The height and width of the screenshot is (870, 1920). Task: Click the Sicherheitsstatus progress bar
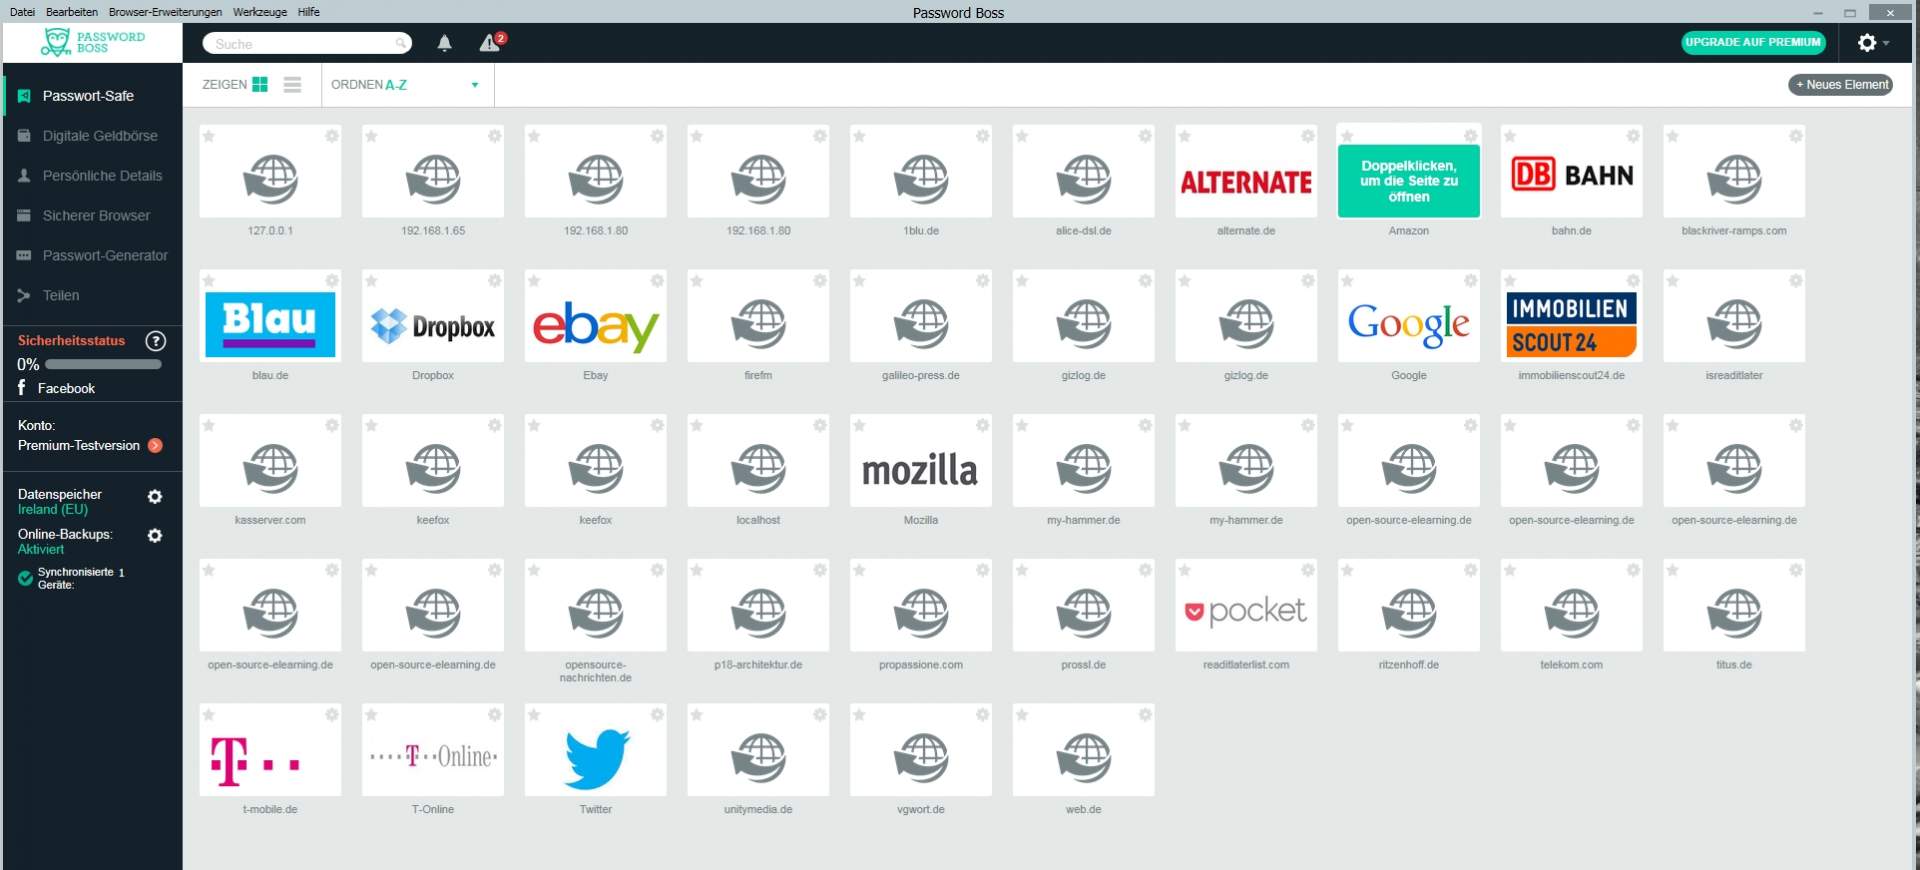(x=103, y=365)
